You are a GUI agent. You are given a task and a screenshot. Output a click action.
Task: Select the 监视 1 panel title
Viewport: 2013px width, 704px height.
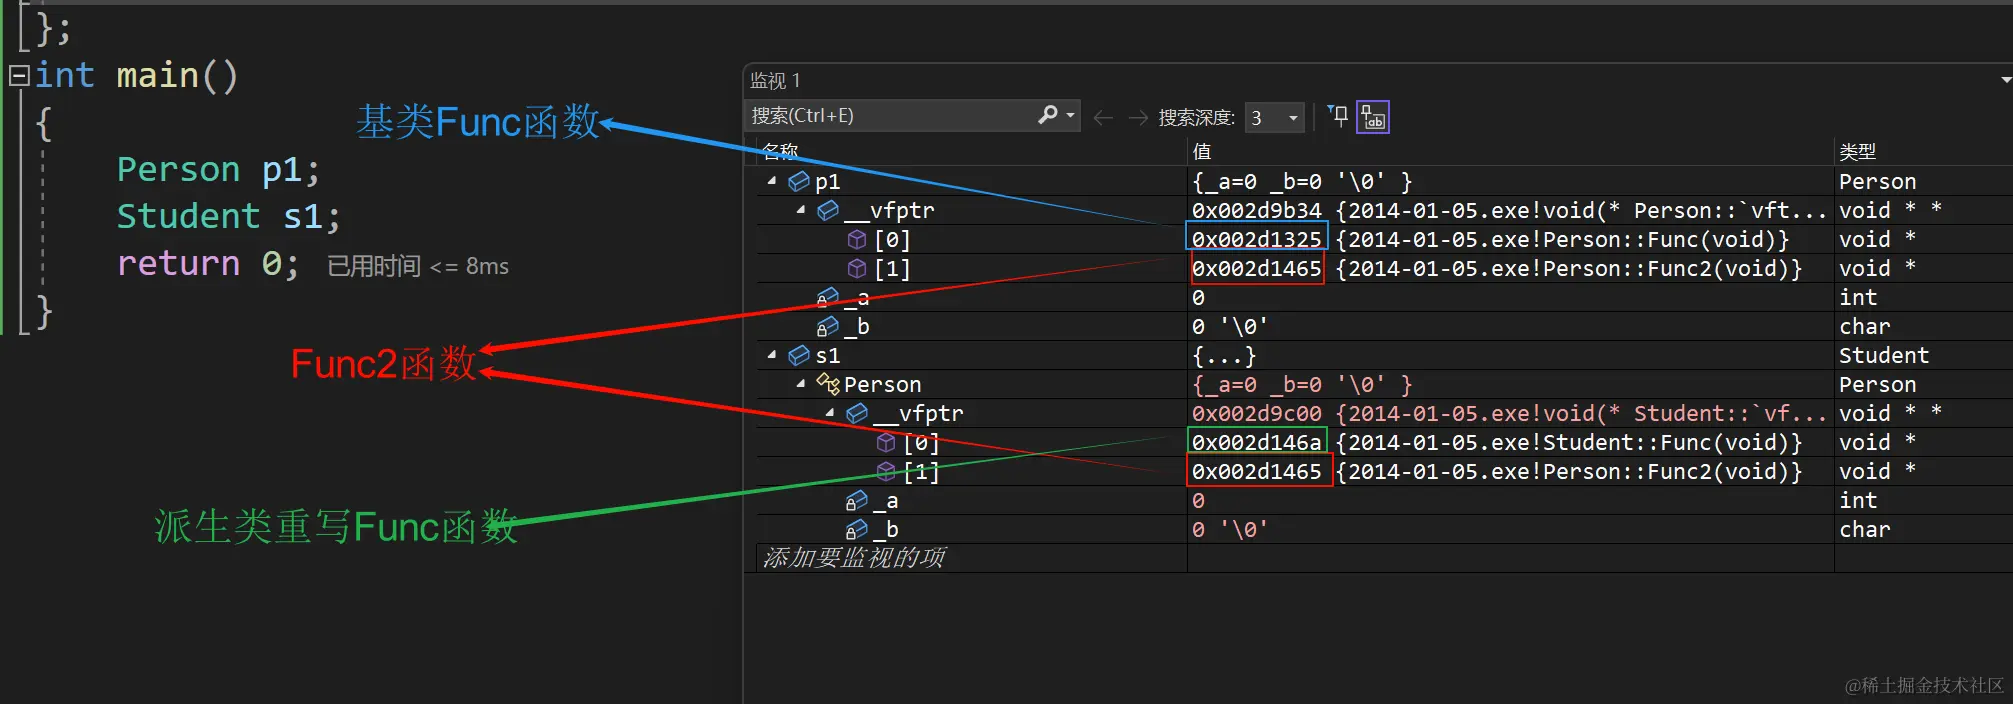775,80
